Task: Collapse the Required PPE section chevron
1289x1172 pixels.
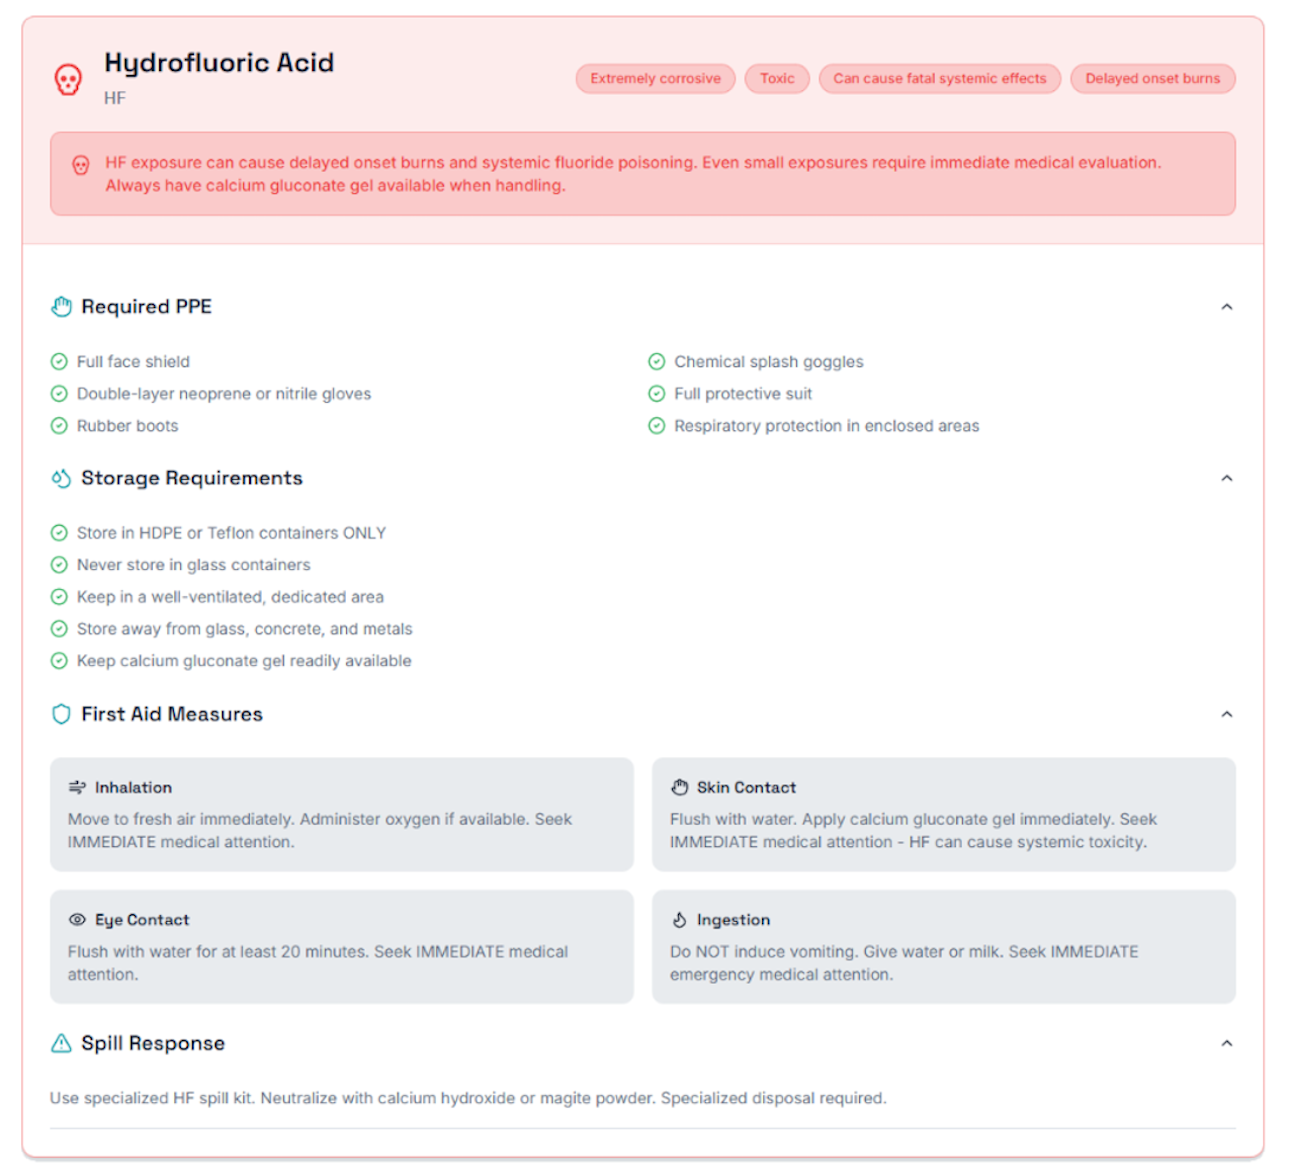Action: pyautogui.click(x=1227, y=307)
